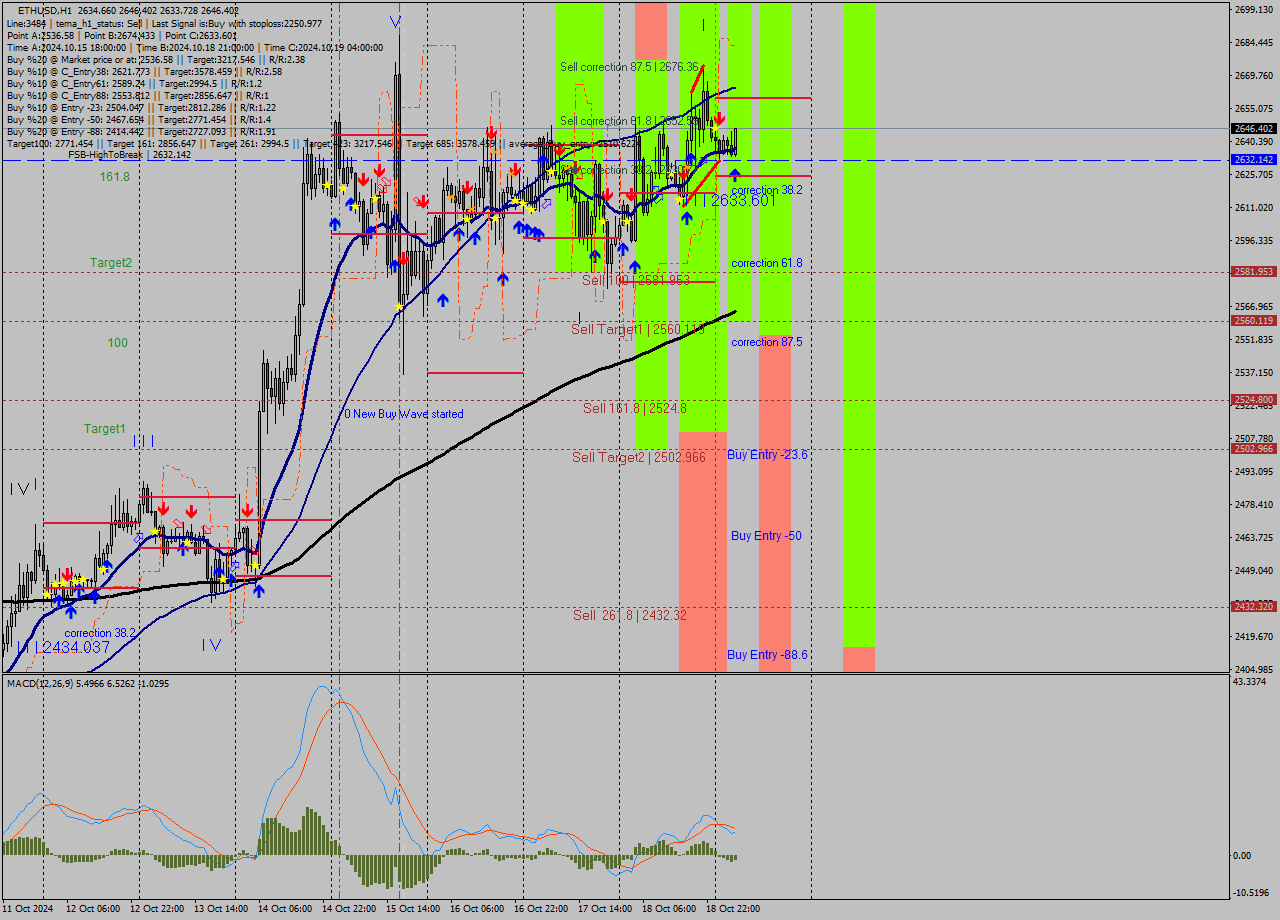The image size is (1280, 920).
Task: Click the 13 Oct 14:00 time label
Action: tap(221, 909)
